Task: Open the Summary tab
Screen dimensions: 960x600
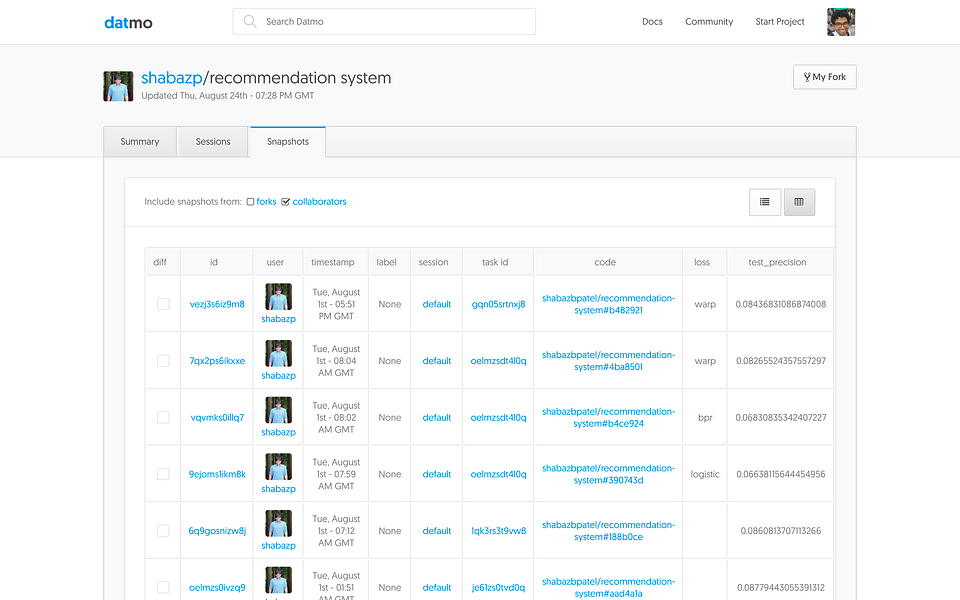Action: pyautogui.click(x=140, y=142)
